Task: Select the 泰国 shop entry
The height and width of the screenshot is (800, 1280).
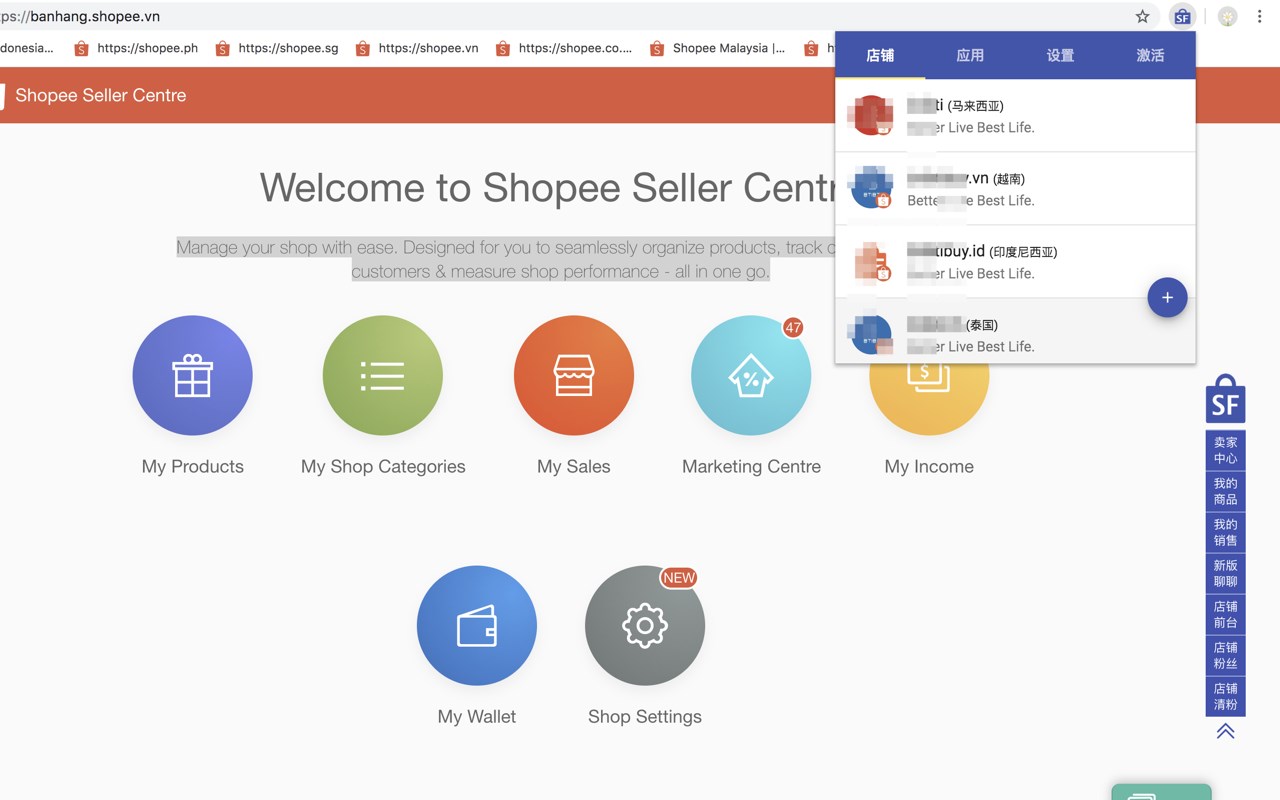Action: click(1015, 331)
